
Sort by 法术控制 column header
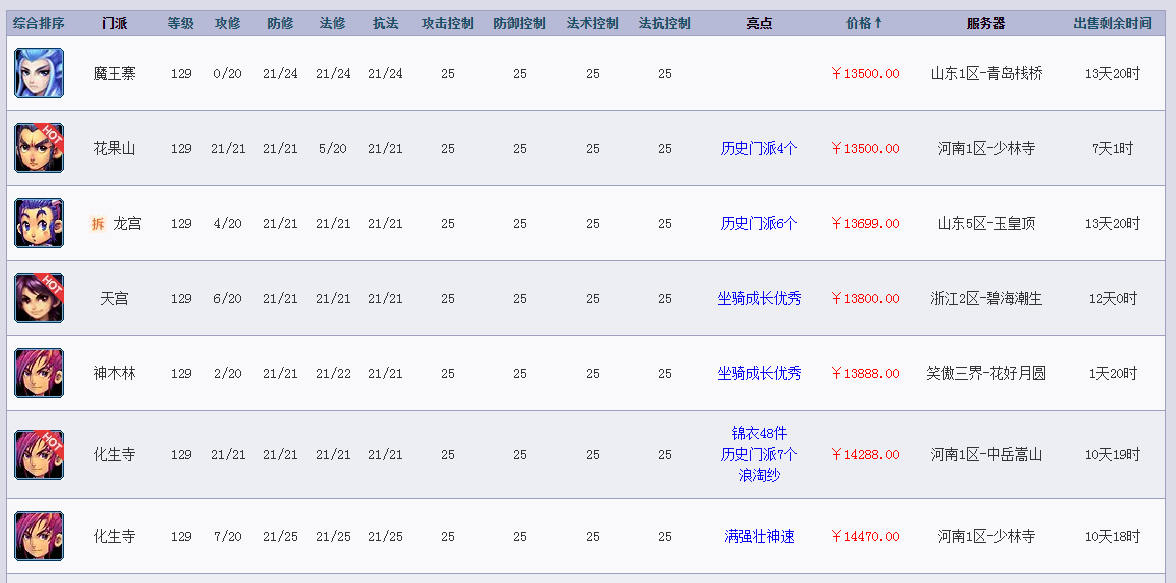point(592,23)
